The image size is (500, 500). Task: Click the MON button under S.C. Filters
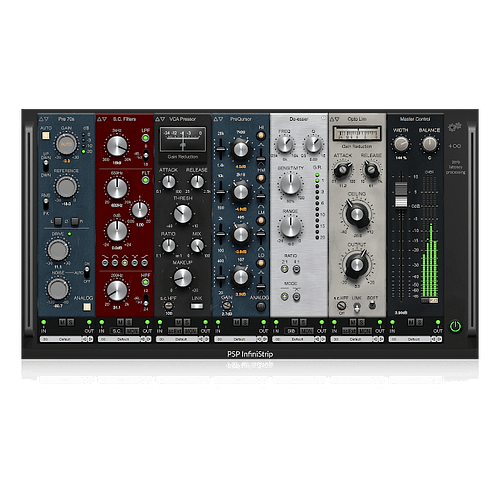point(132,331)
